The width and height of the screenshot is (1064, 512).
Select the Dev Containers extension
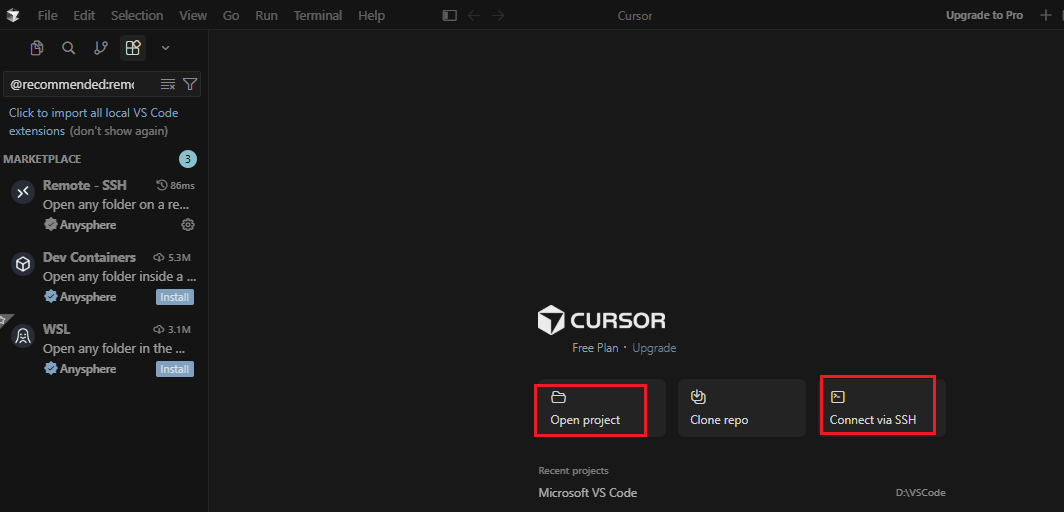click(103, 277)
